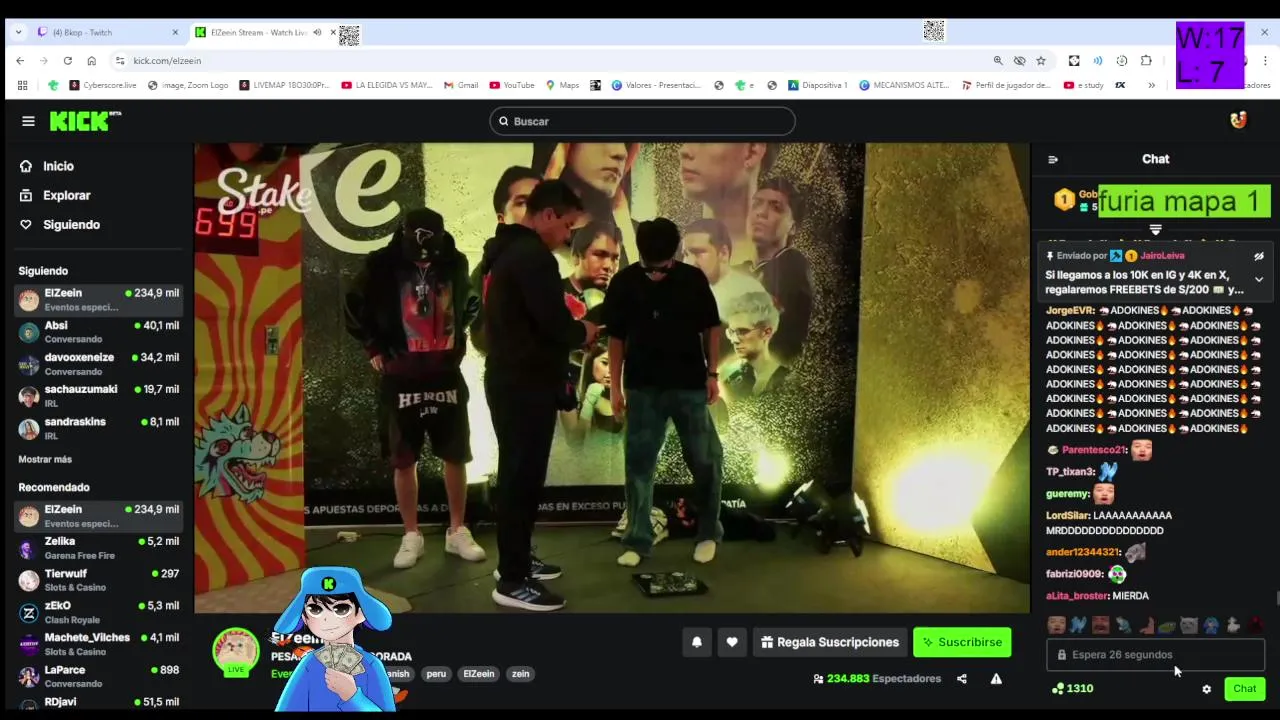Open the browser extensions puzzle icon
The height and width of the screenshot is (720, 1280).
1146,61
